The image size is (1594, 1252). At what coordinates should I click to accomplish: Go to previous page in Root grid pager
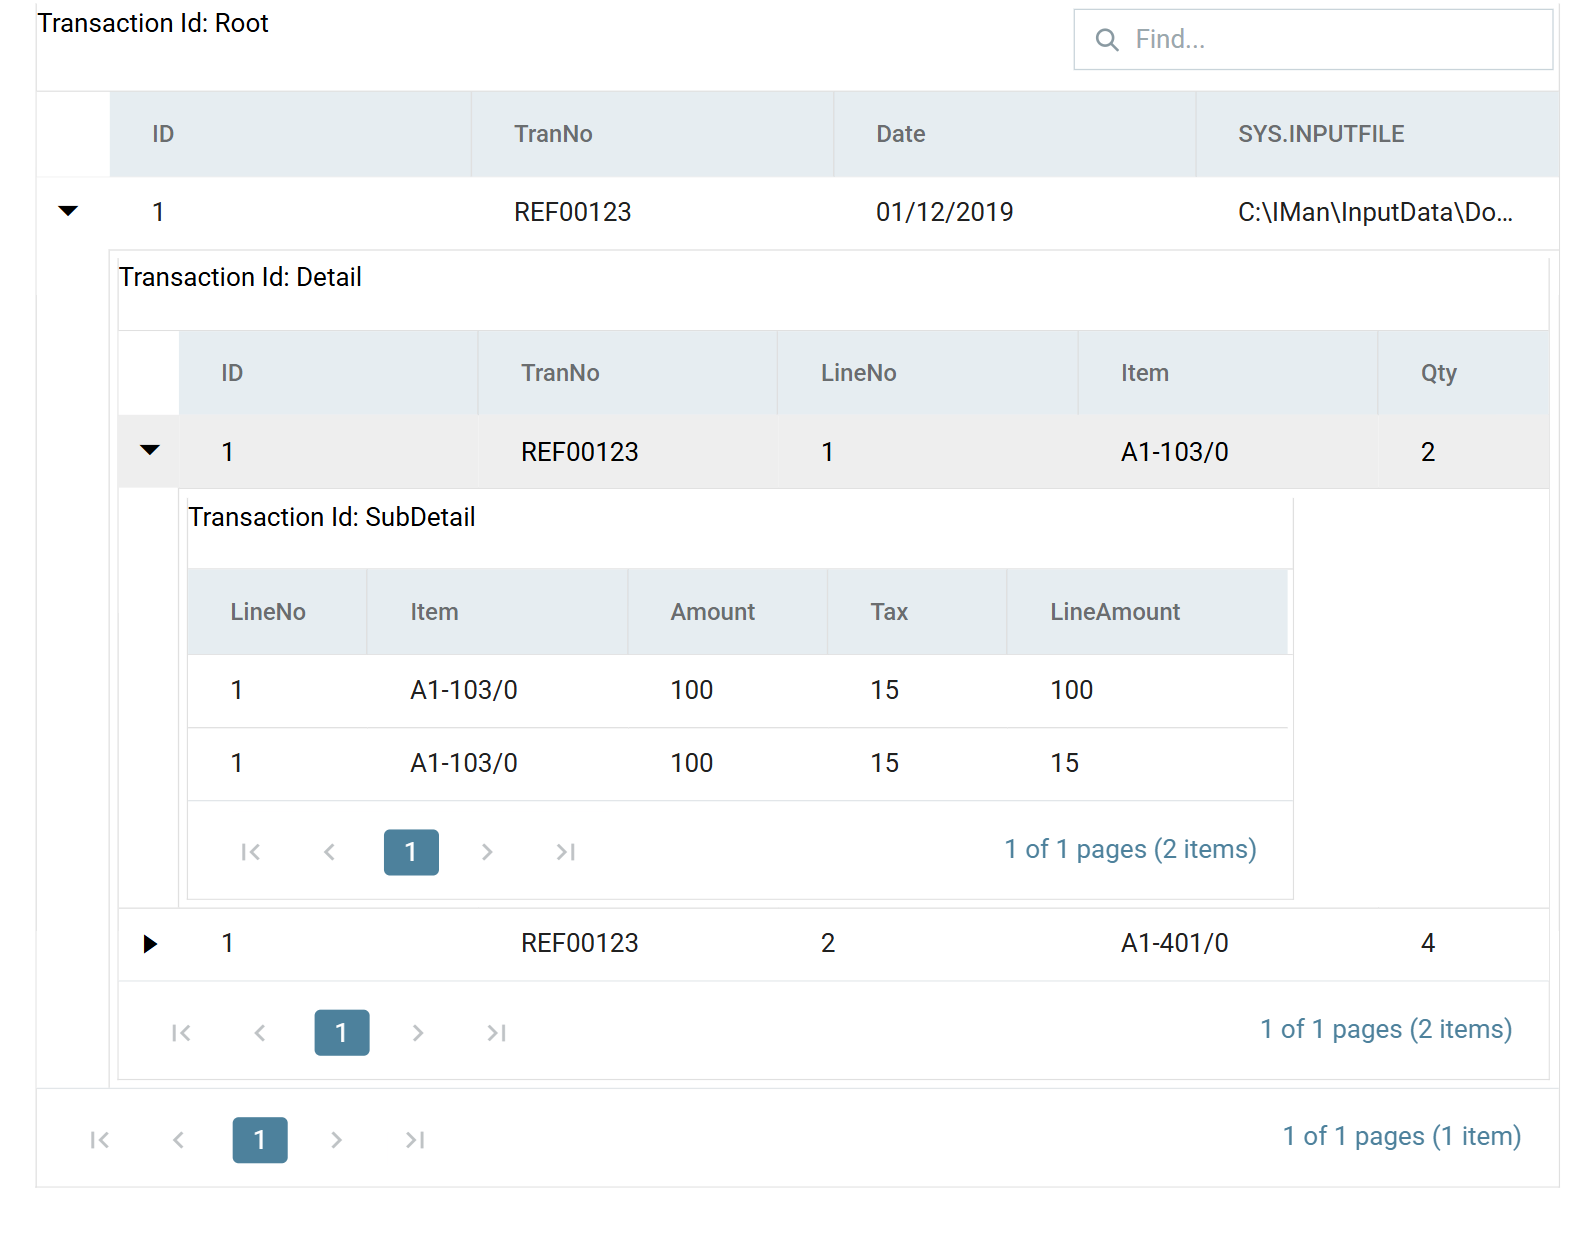178,1140
